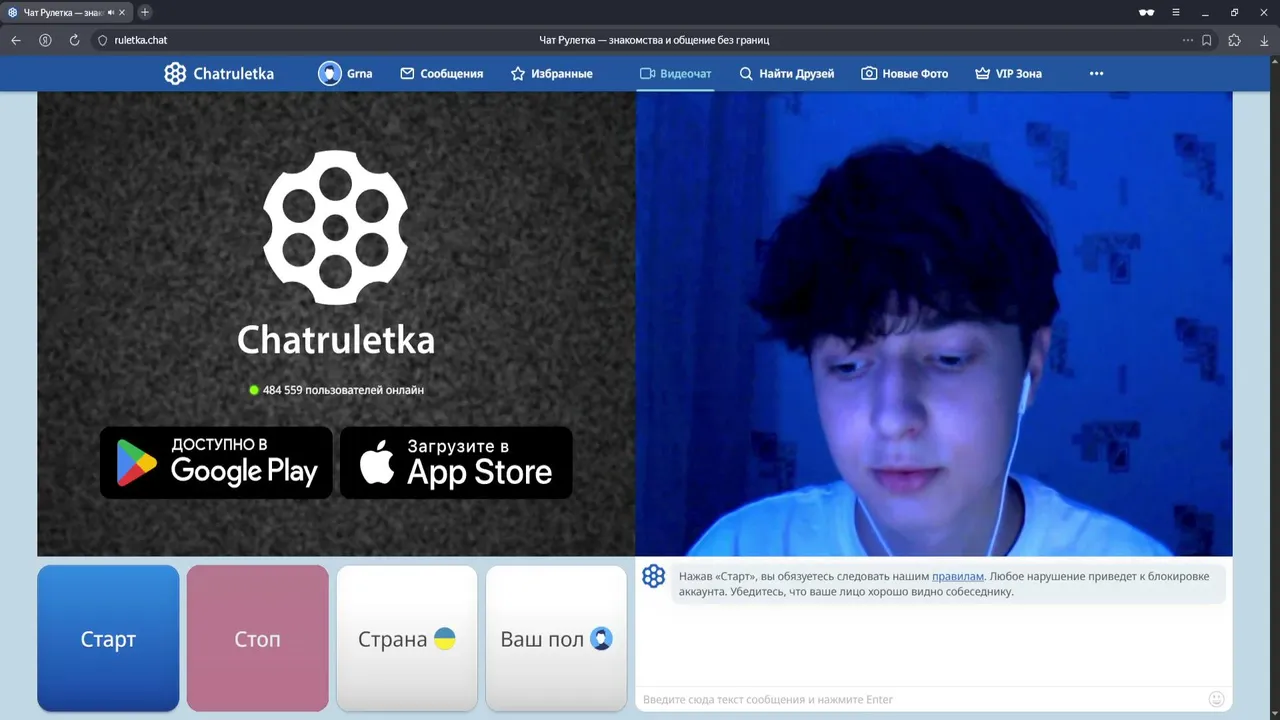Click the 484 559 пользователей онлайн counter
1280x720 pixels.
336,390
